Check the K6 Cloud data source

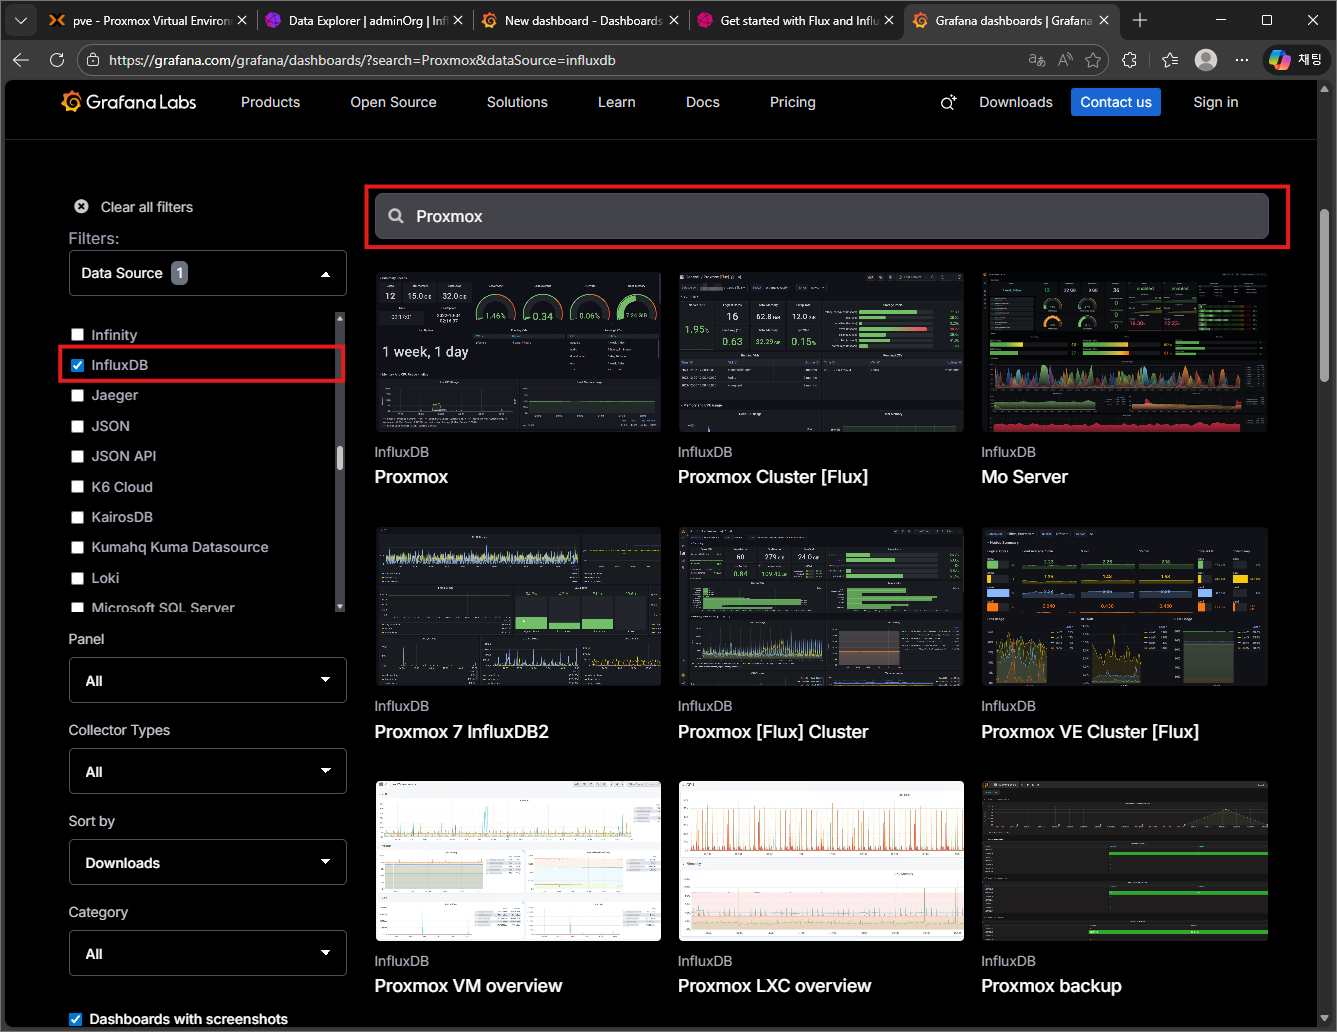[77, 487]
